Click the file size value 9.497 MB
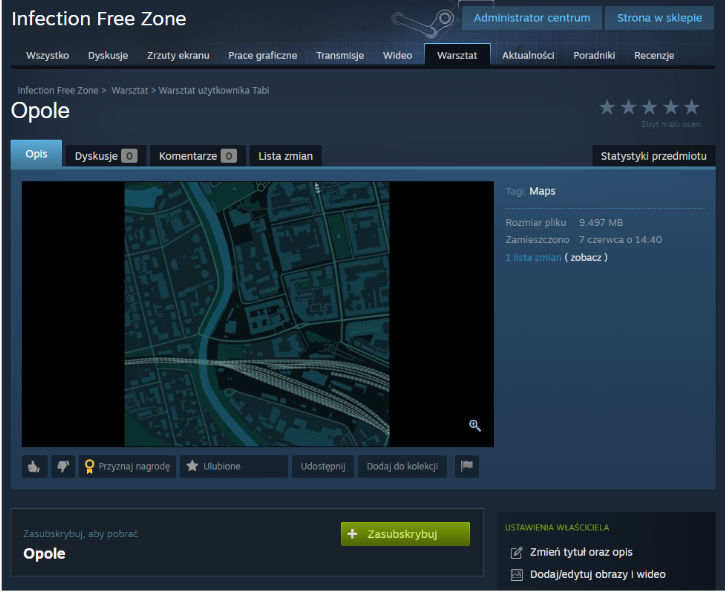The image size is (725, 594). click(x=601, y=223)
